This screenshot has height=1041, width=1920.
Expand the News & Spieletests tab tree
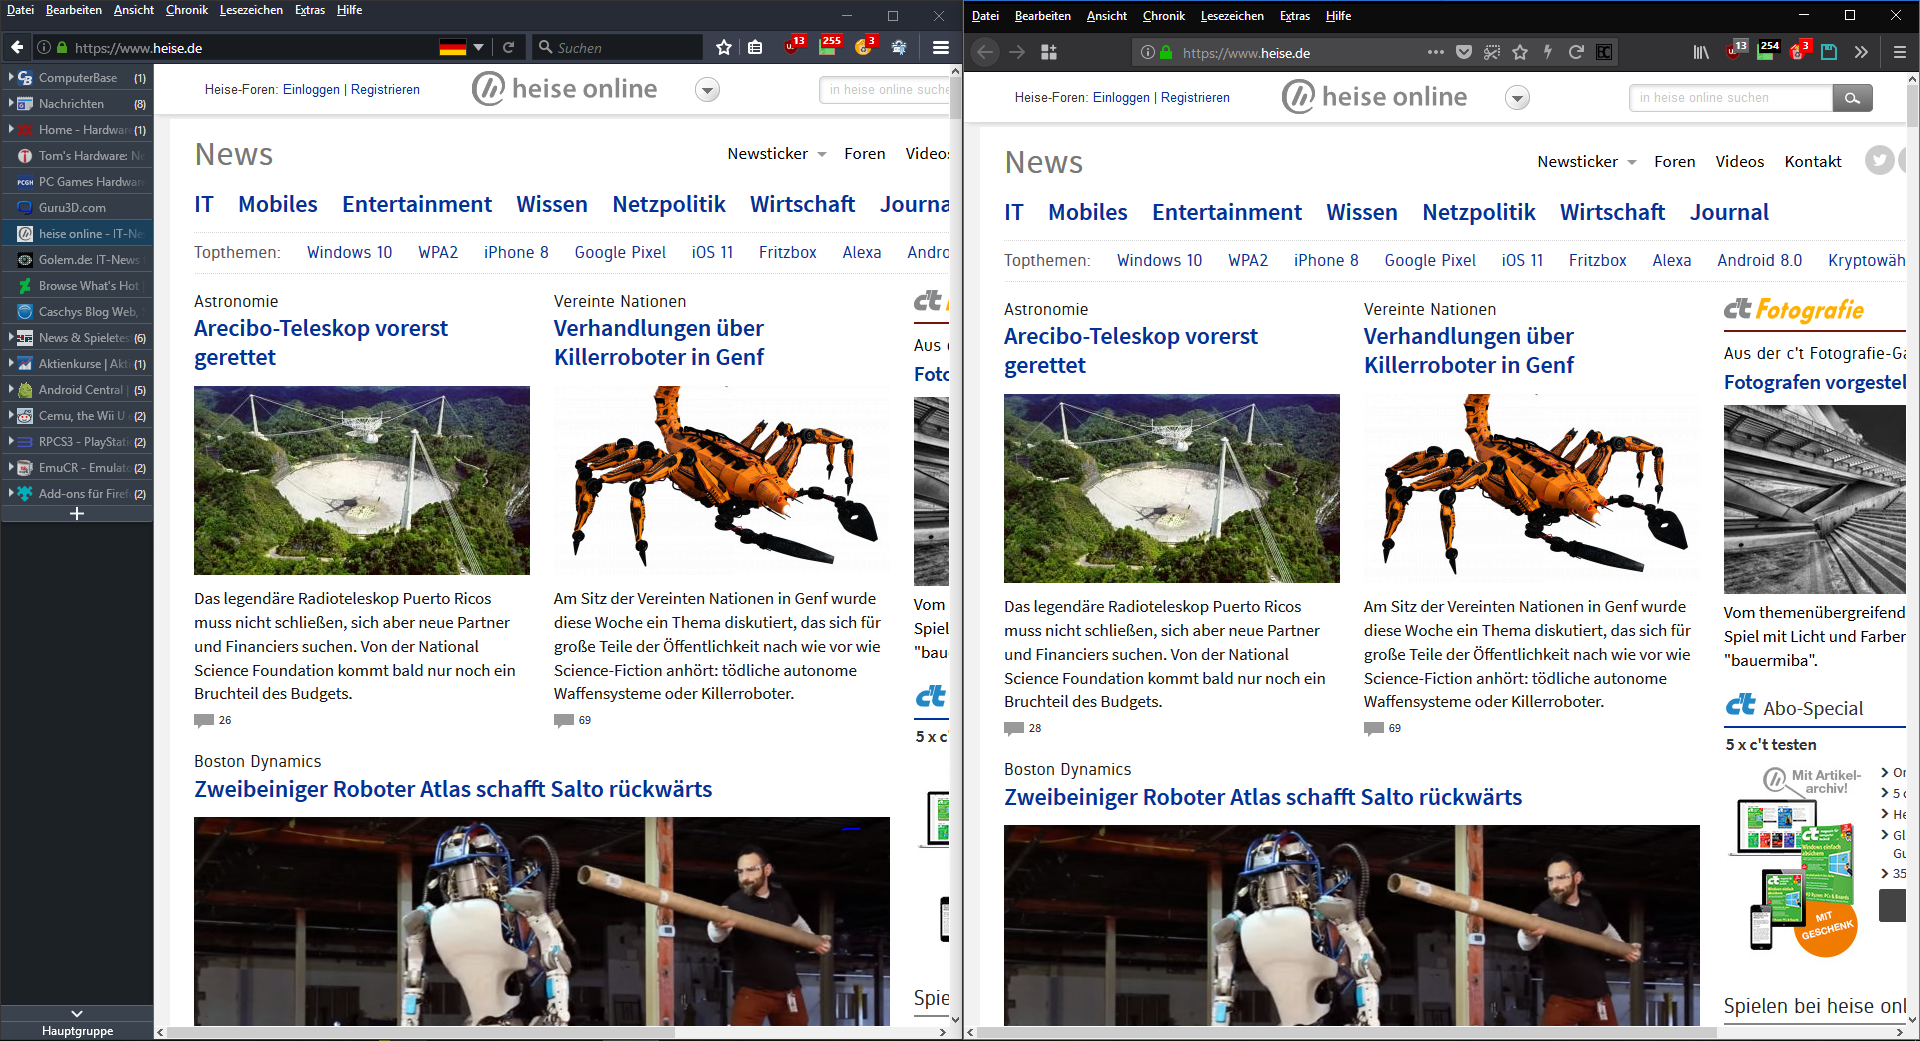(10, 337)
